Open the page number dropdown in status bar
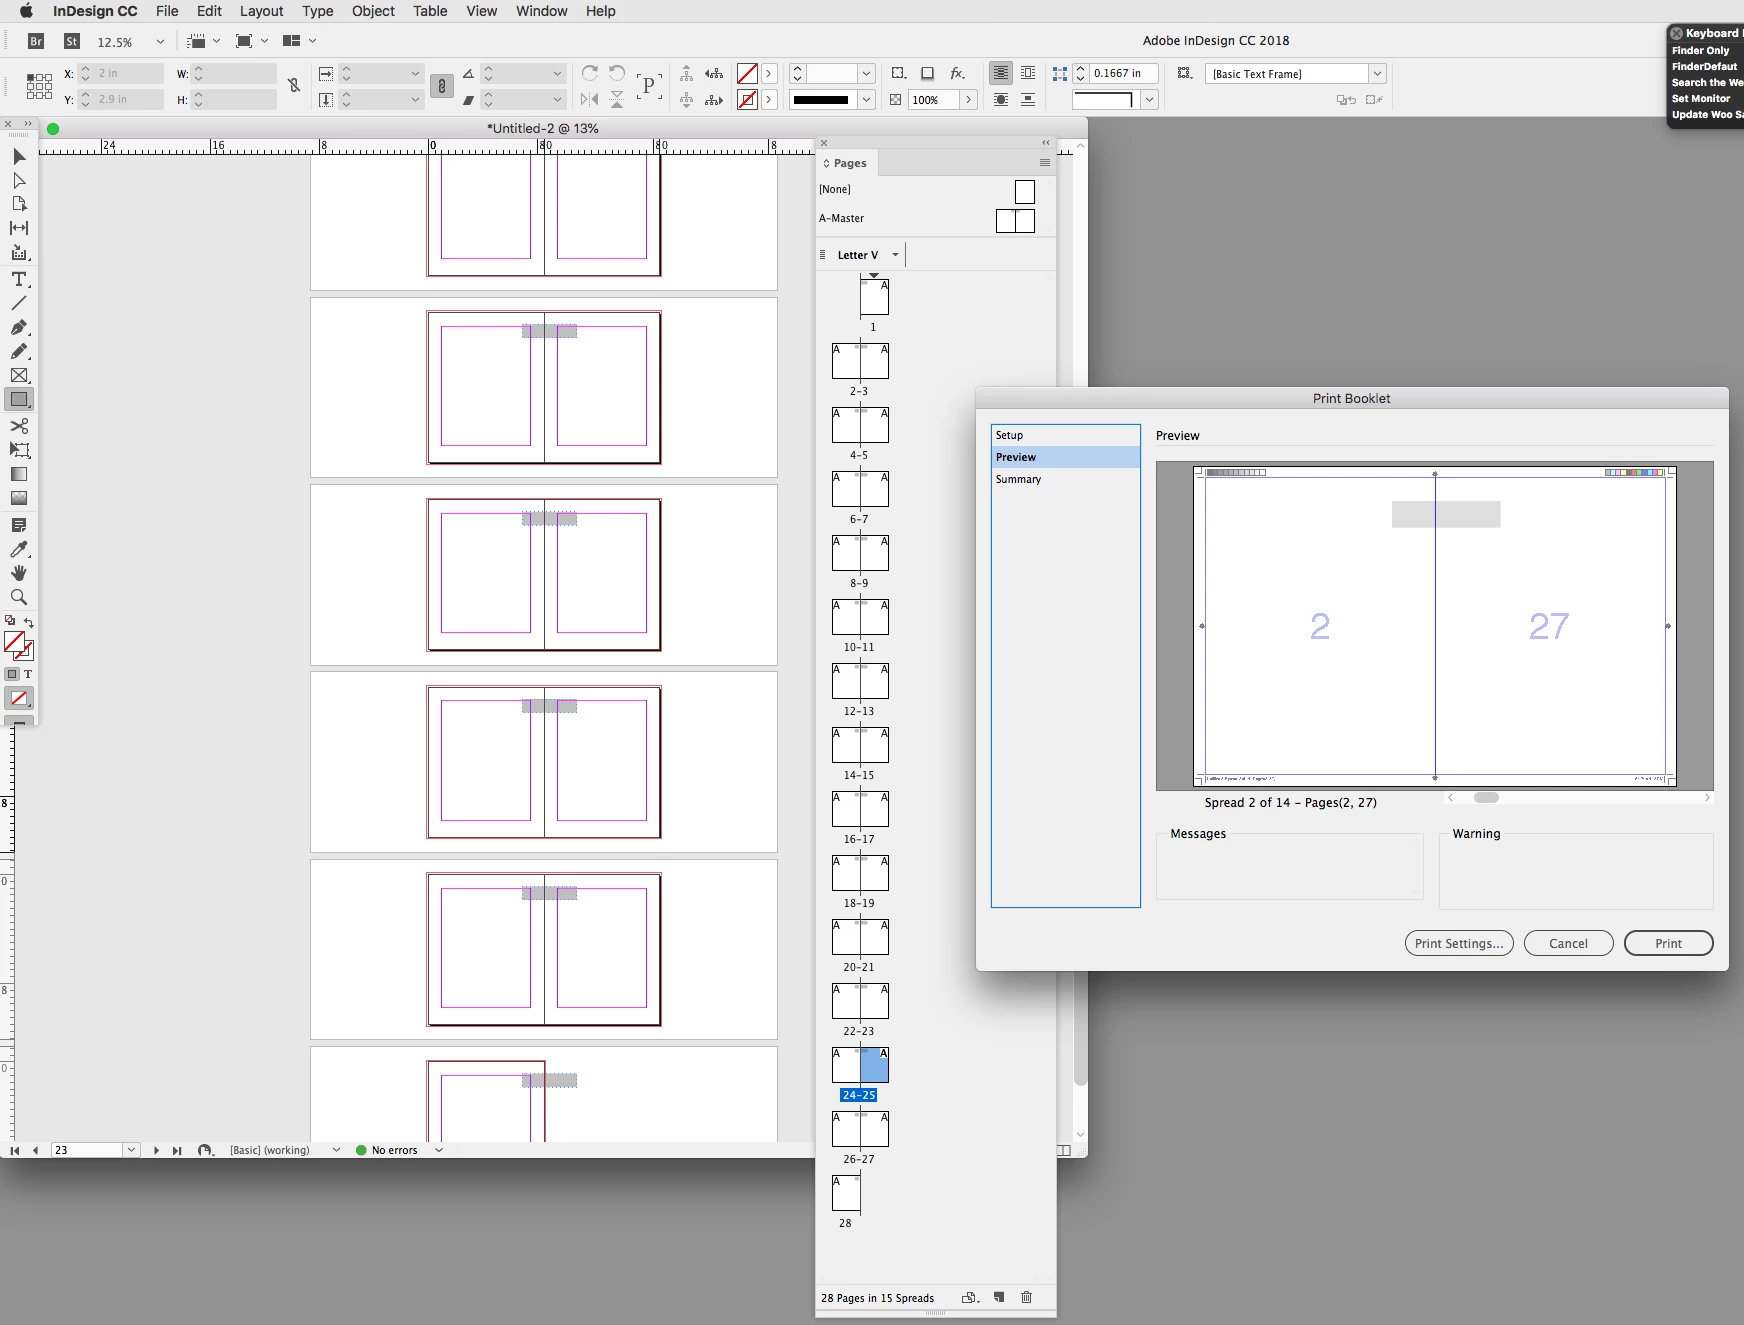1744x1325 pixels. pos(131,1150)
